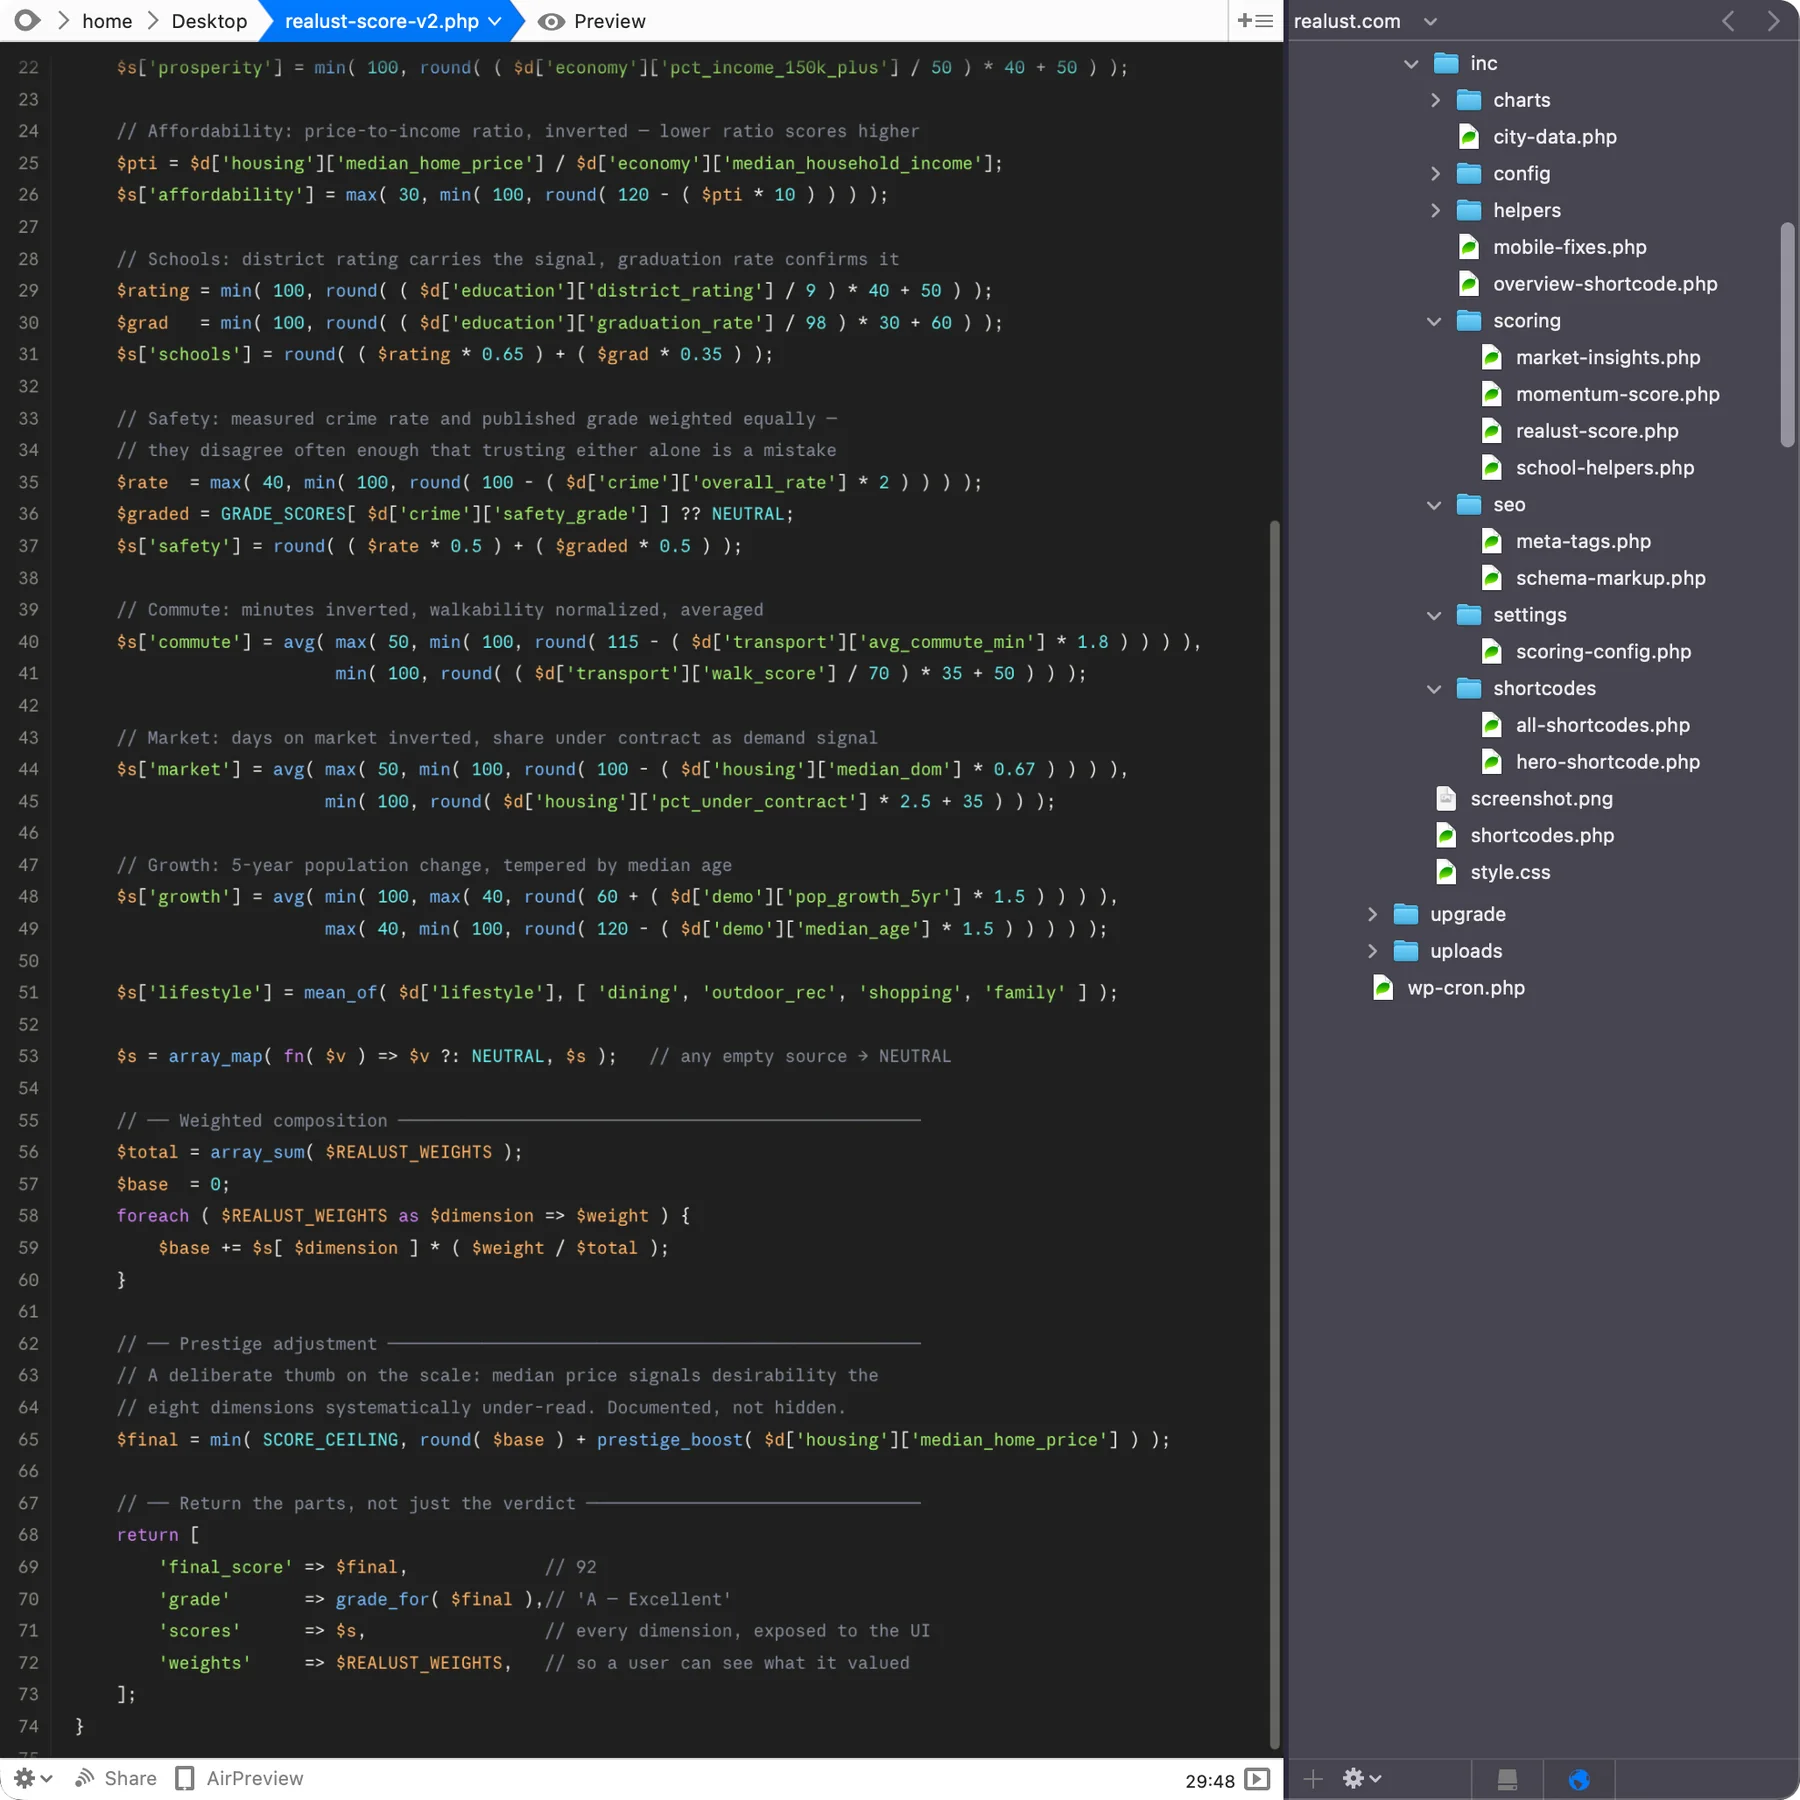Image resolution: width=1800 pixels, height=1800 pixels.
Task: Open editor settings gear menu at bottom left
Action: click(x=32, y=1778)
